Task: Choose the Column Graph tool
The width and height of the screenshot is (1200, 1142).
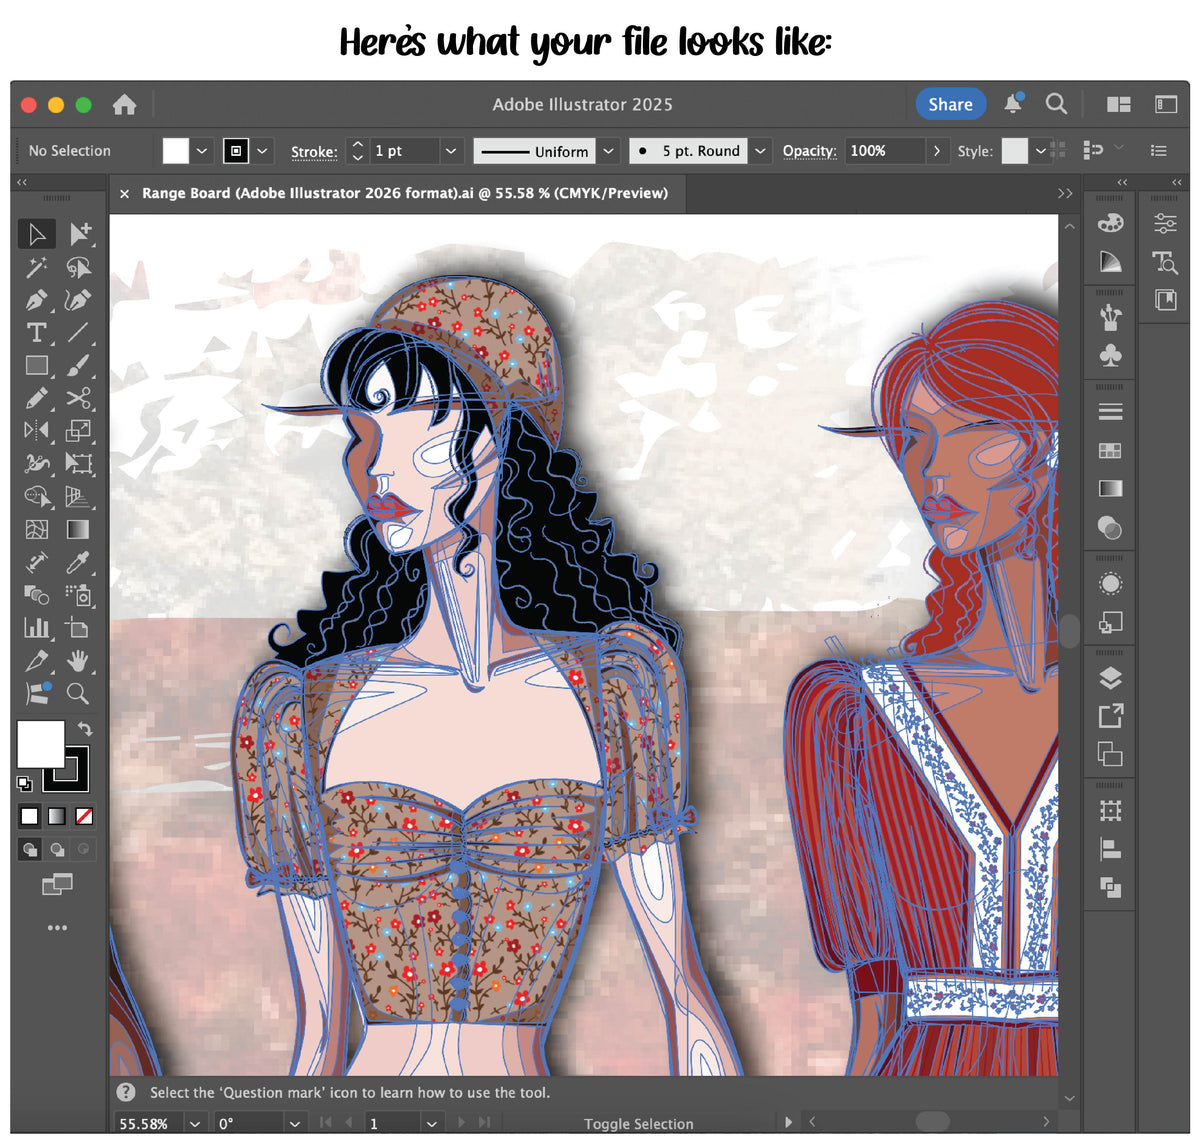Action: (x=37, y=628)
